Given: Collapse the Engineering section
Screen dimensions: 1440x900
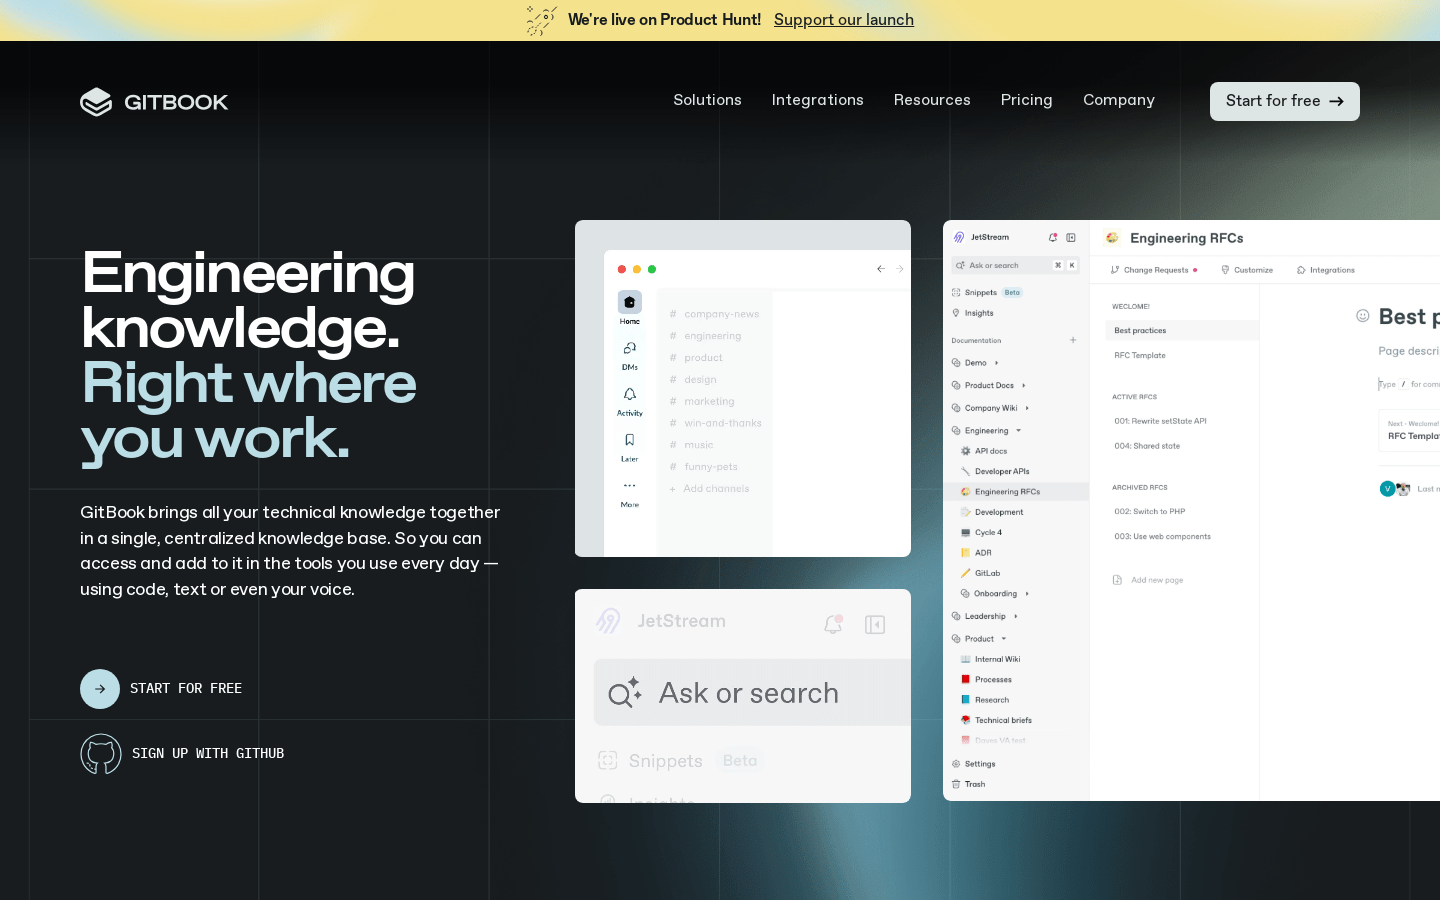Looking at the screenshot, I should click(x=1017, y=430).
